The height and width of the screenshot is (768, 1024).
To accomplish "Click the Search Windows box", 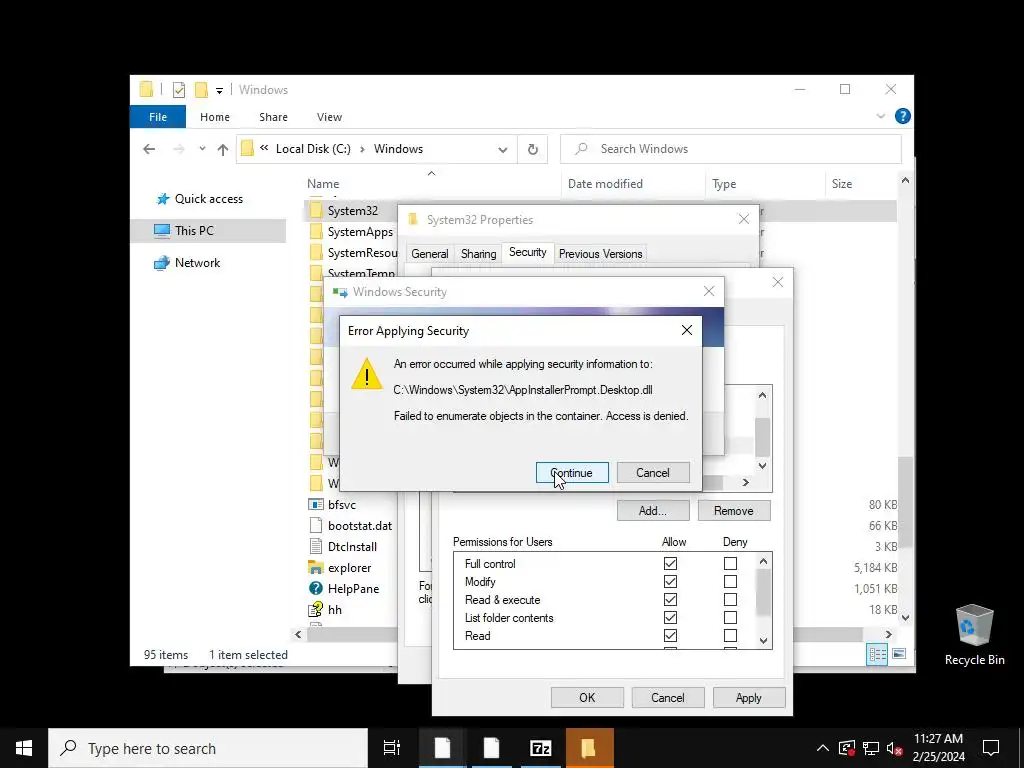I will point(731,149).
